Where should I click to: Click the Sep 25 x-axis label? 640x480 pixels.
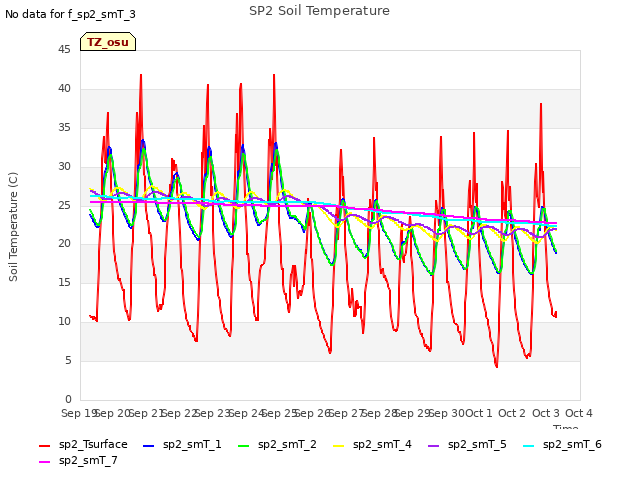tap(279, 413)
